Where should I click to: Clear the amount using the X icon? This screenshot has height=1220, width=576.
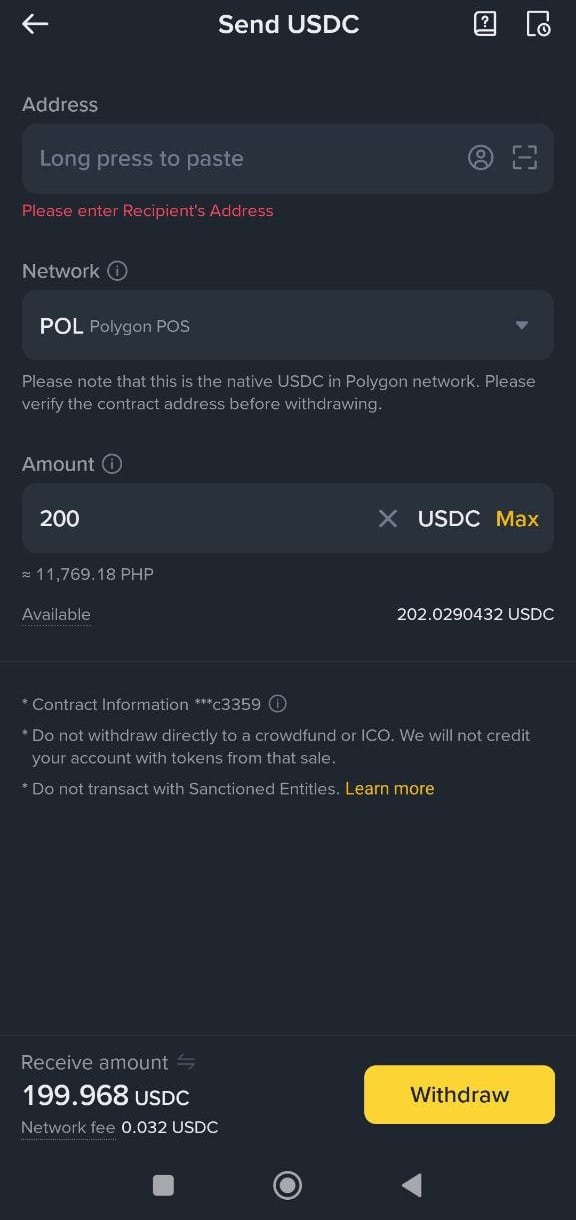(x=388, y=518)
